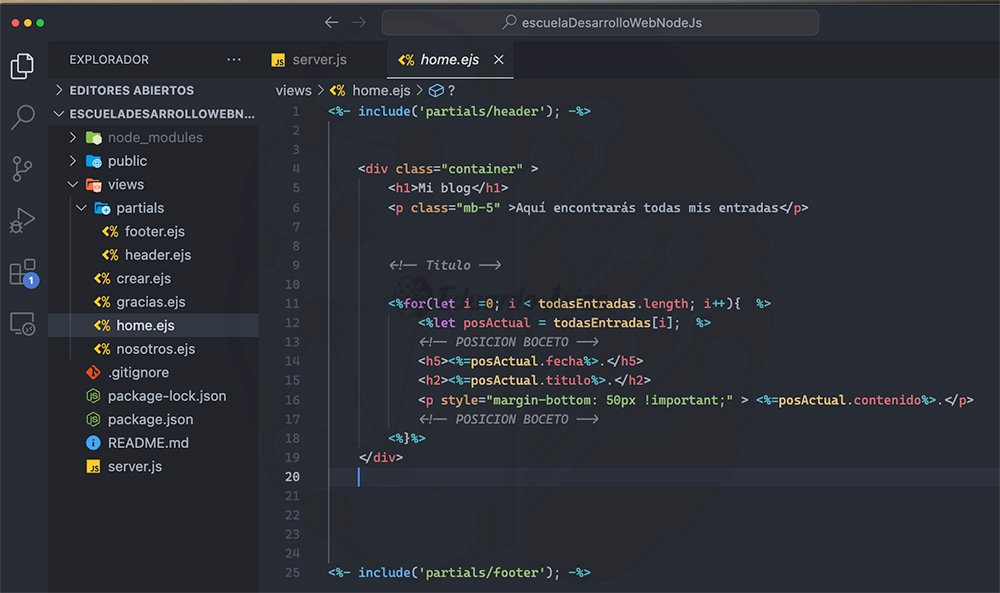Select the home.ejs tab
The image size is (1000, 593).
[x=450, y=60]
